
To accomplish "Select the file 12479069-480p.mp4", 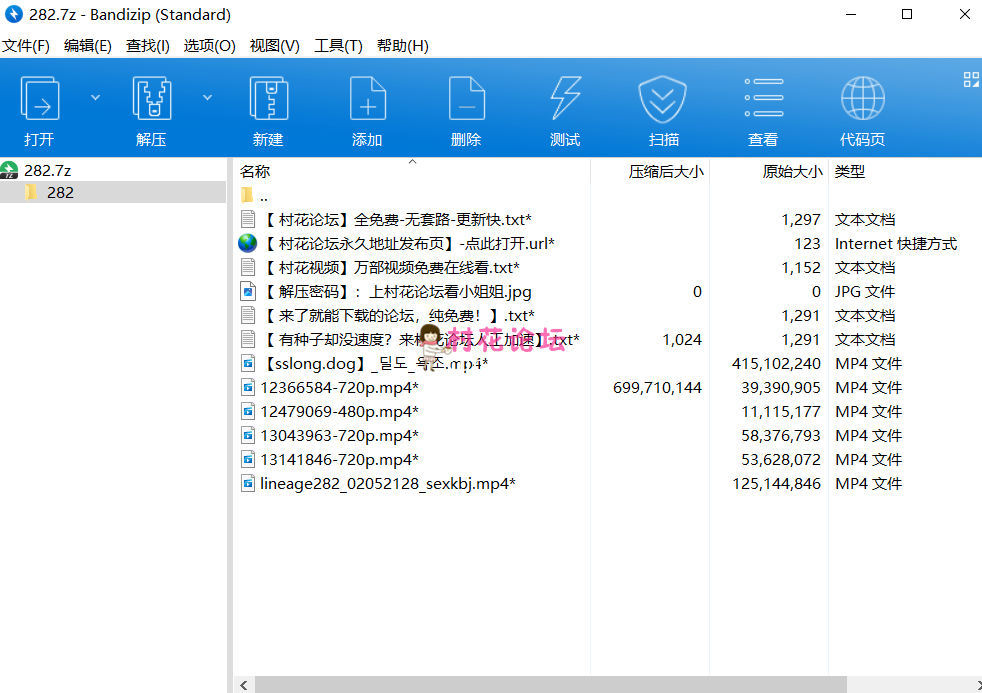I will pos(339,411).
